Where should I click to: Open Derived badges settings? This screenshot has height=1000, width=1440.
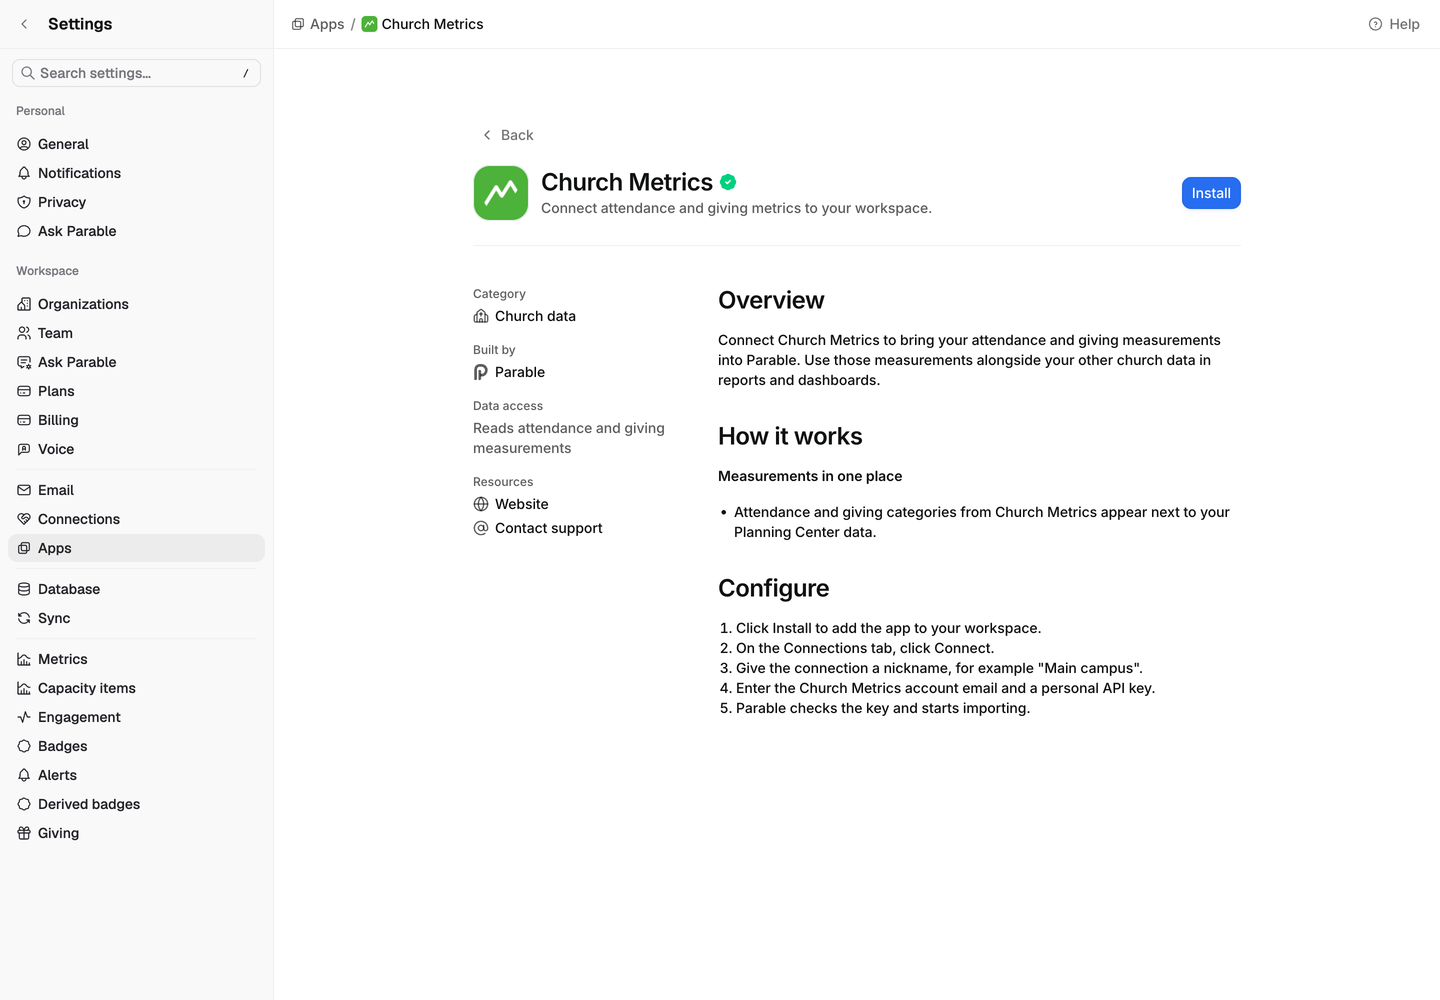pos(136,804)
